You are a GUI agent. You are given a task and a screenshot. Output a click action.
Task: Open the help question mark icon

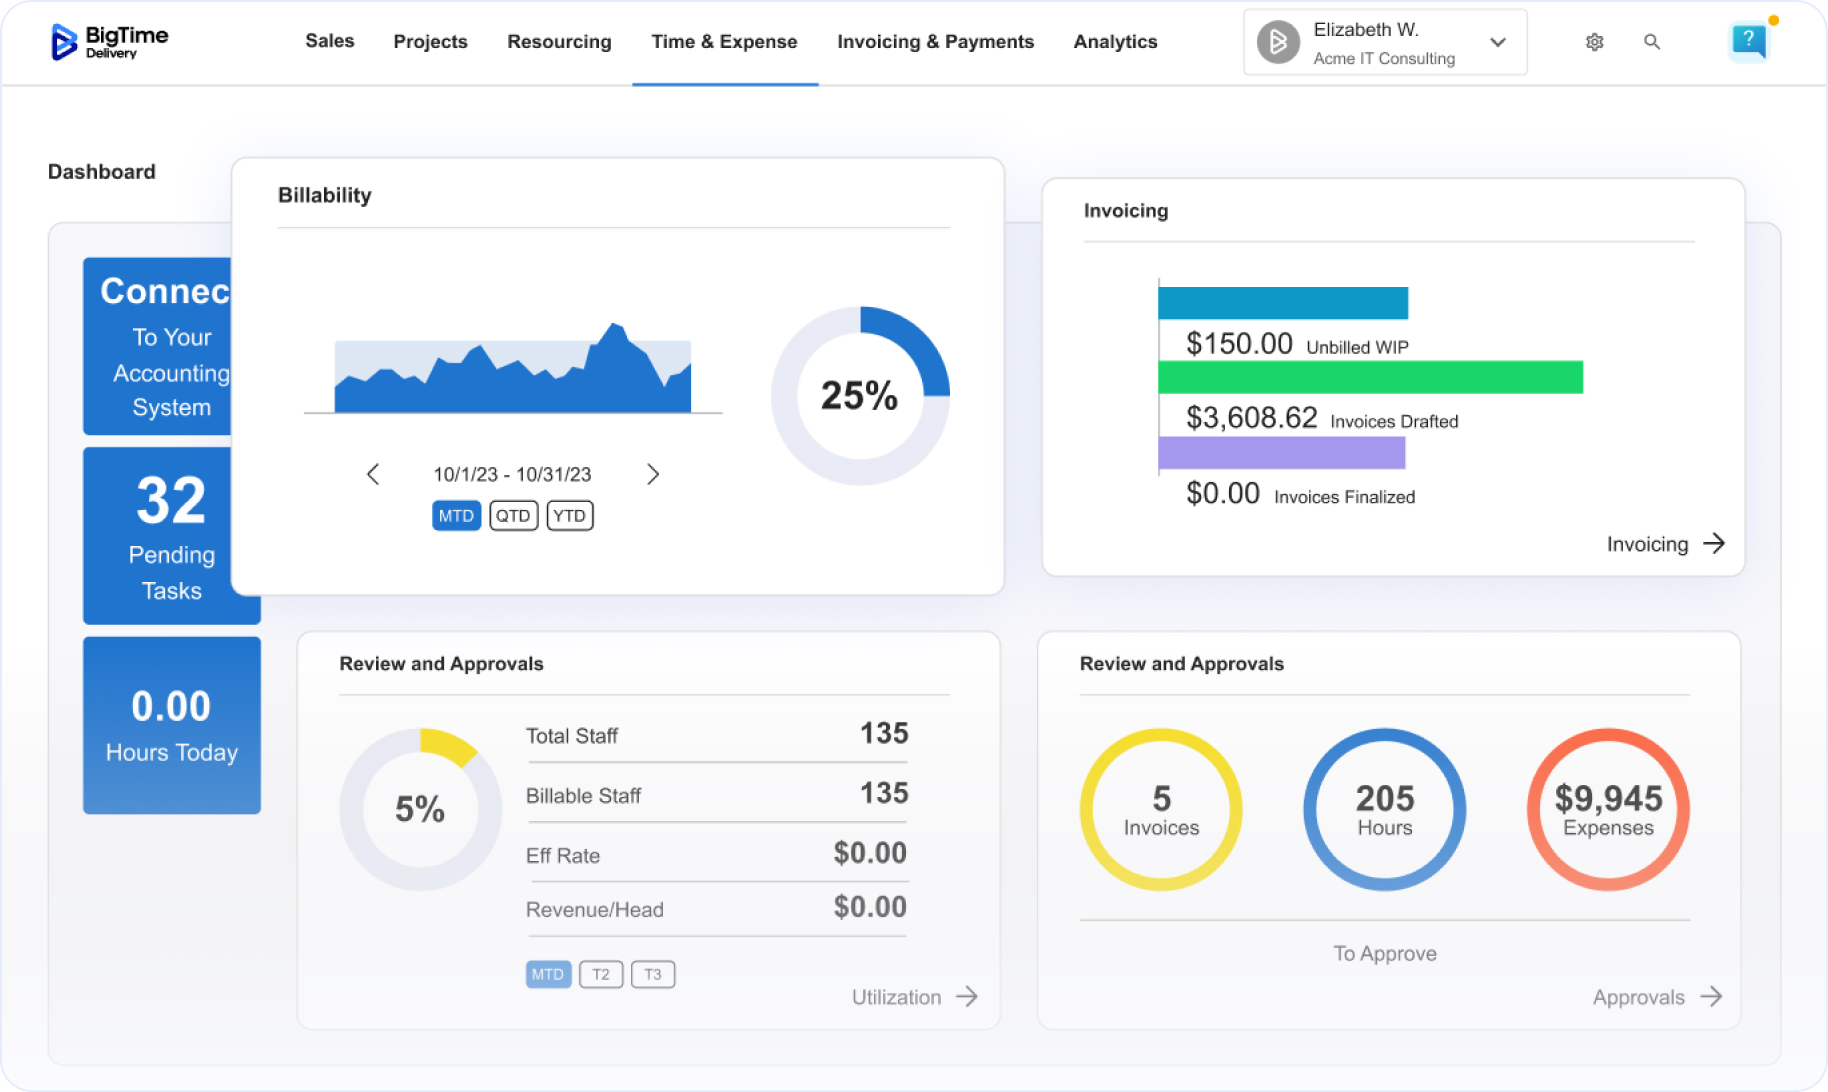(x=1747, y=41)
